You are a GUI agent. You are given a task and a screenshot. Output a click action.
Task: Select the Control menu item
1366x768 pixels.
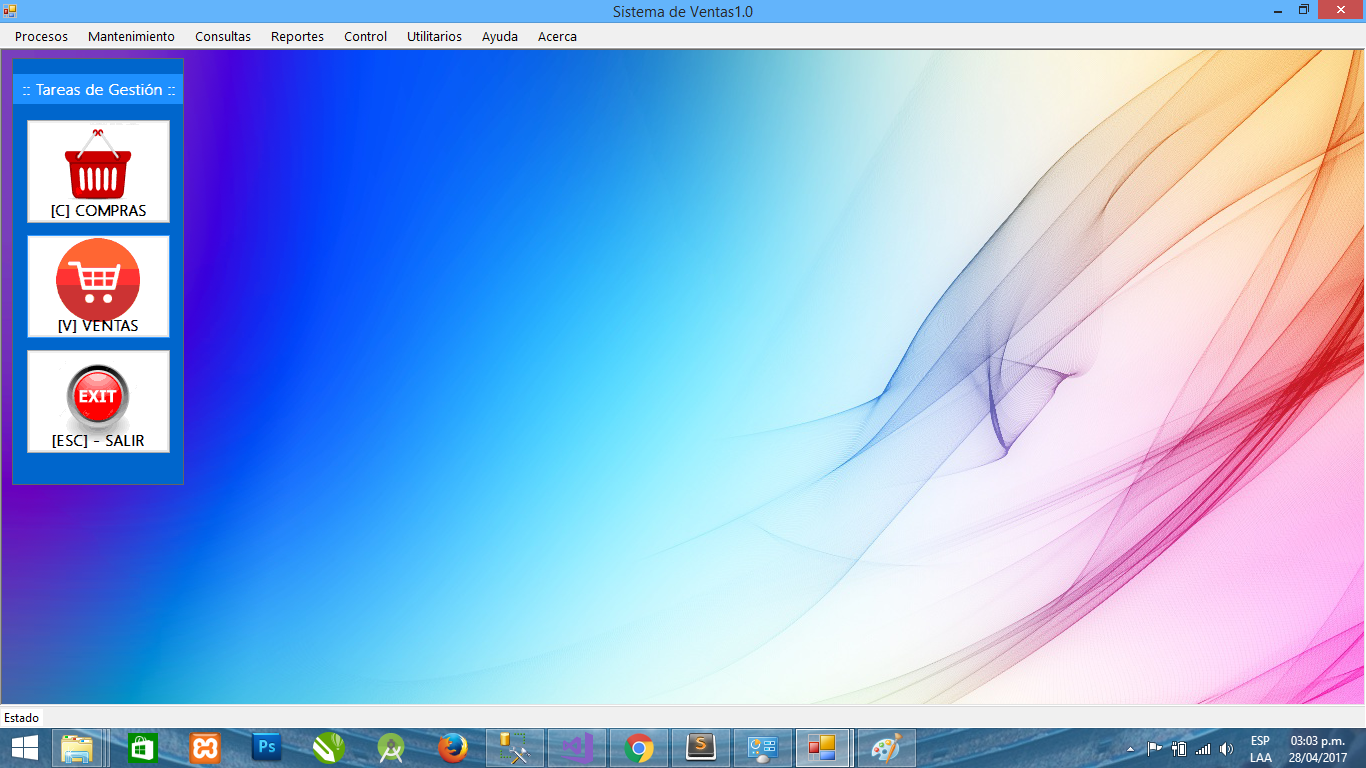pos(365,36)
